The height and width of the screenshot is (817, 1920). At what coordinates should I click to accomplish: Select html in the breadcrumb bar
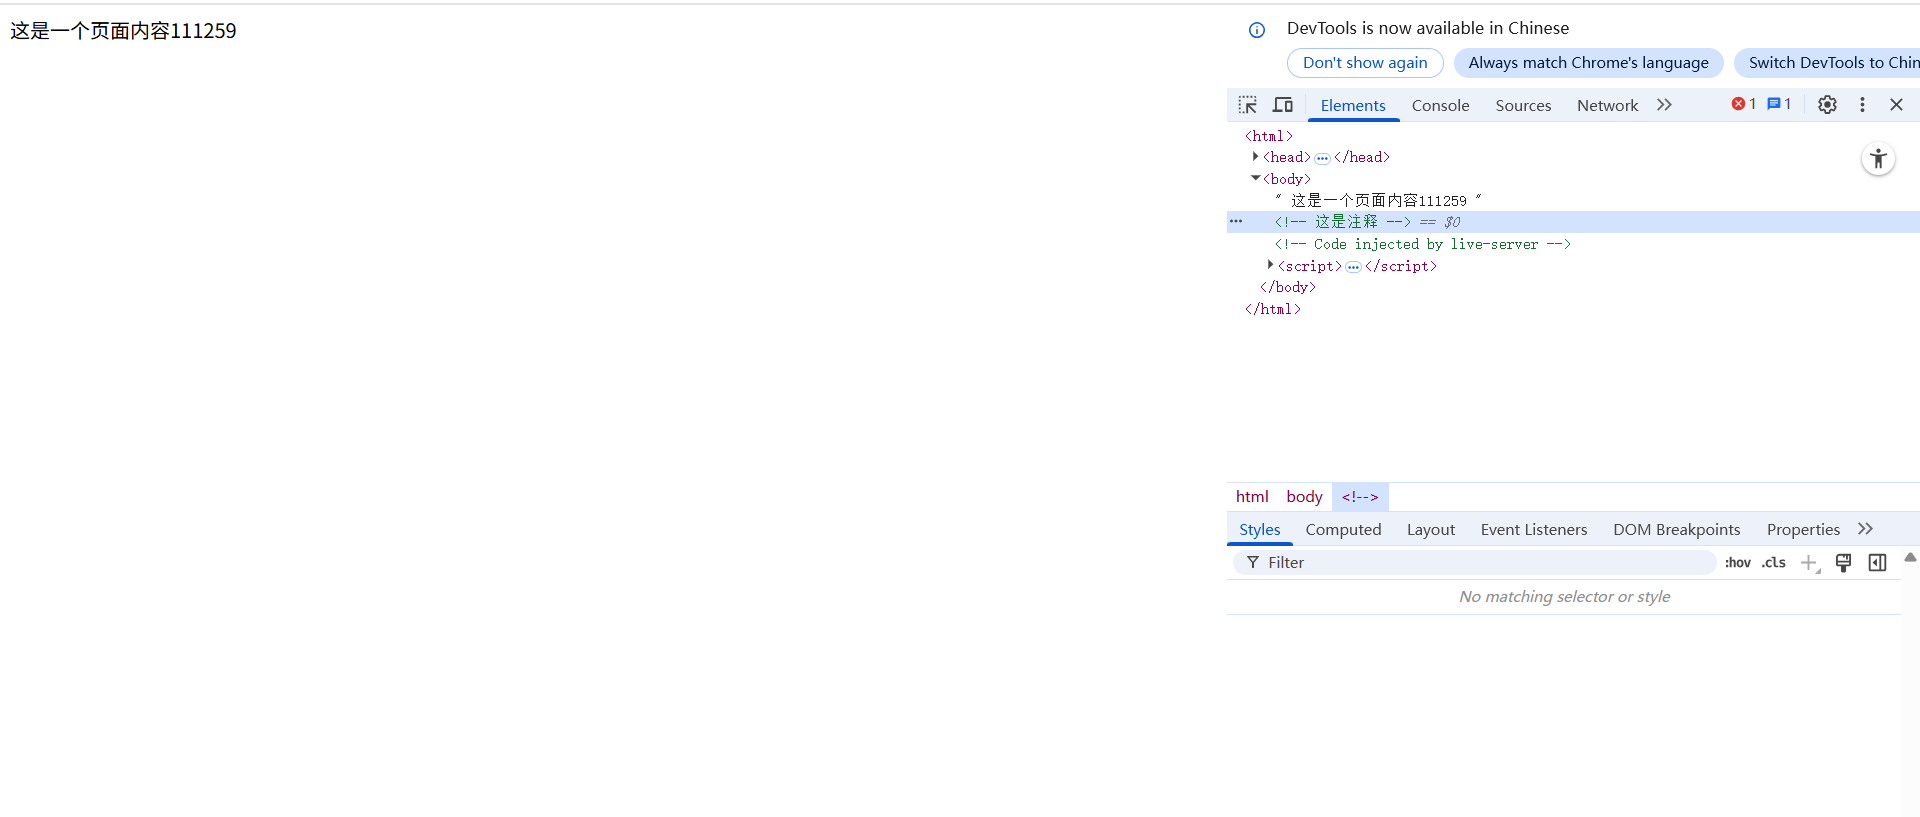point(1252,497)
